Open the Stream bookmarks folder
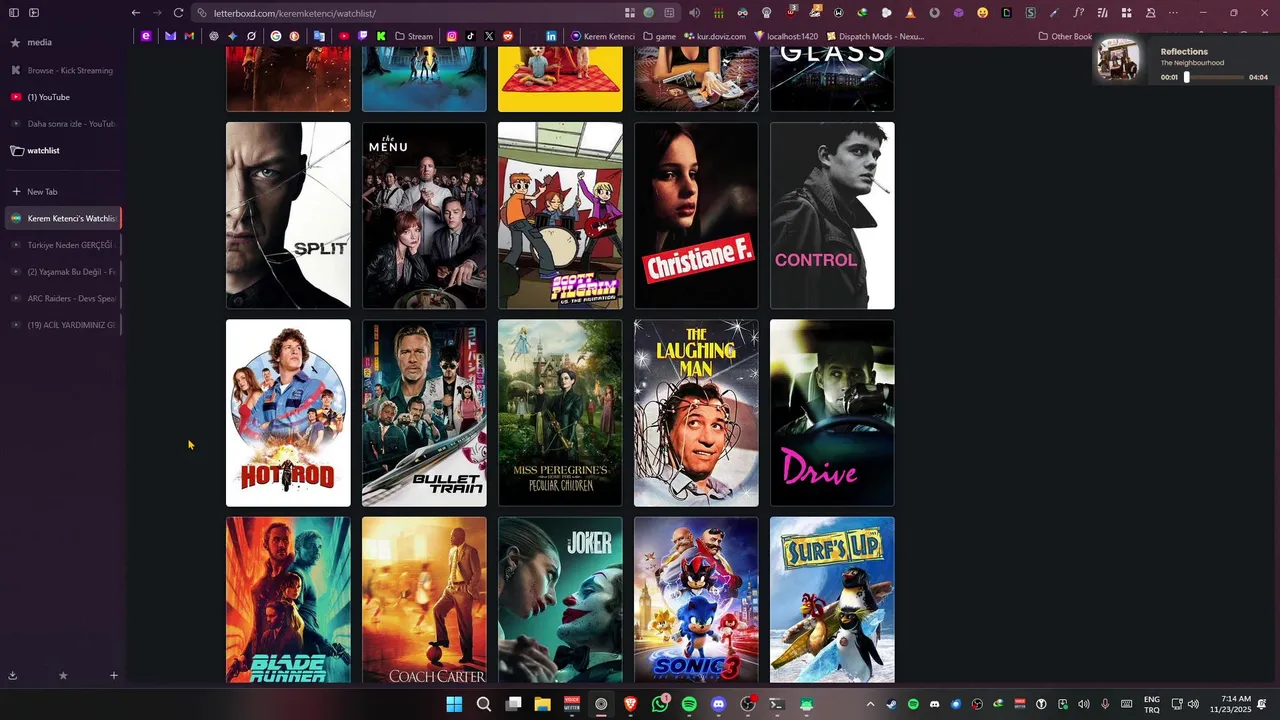This screenshot has height=720, width=1280. 414,36
